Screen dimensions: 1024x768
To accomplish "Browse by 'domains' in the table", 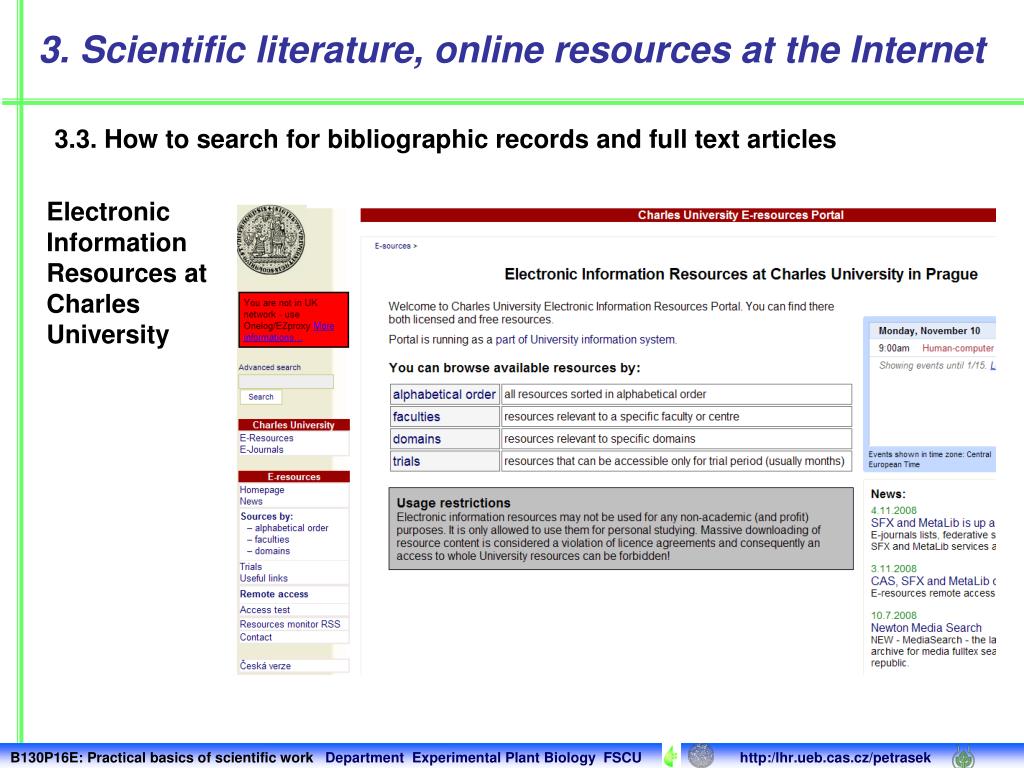I will click(x=417, y=439).
